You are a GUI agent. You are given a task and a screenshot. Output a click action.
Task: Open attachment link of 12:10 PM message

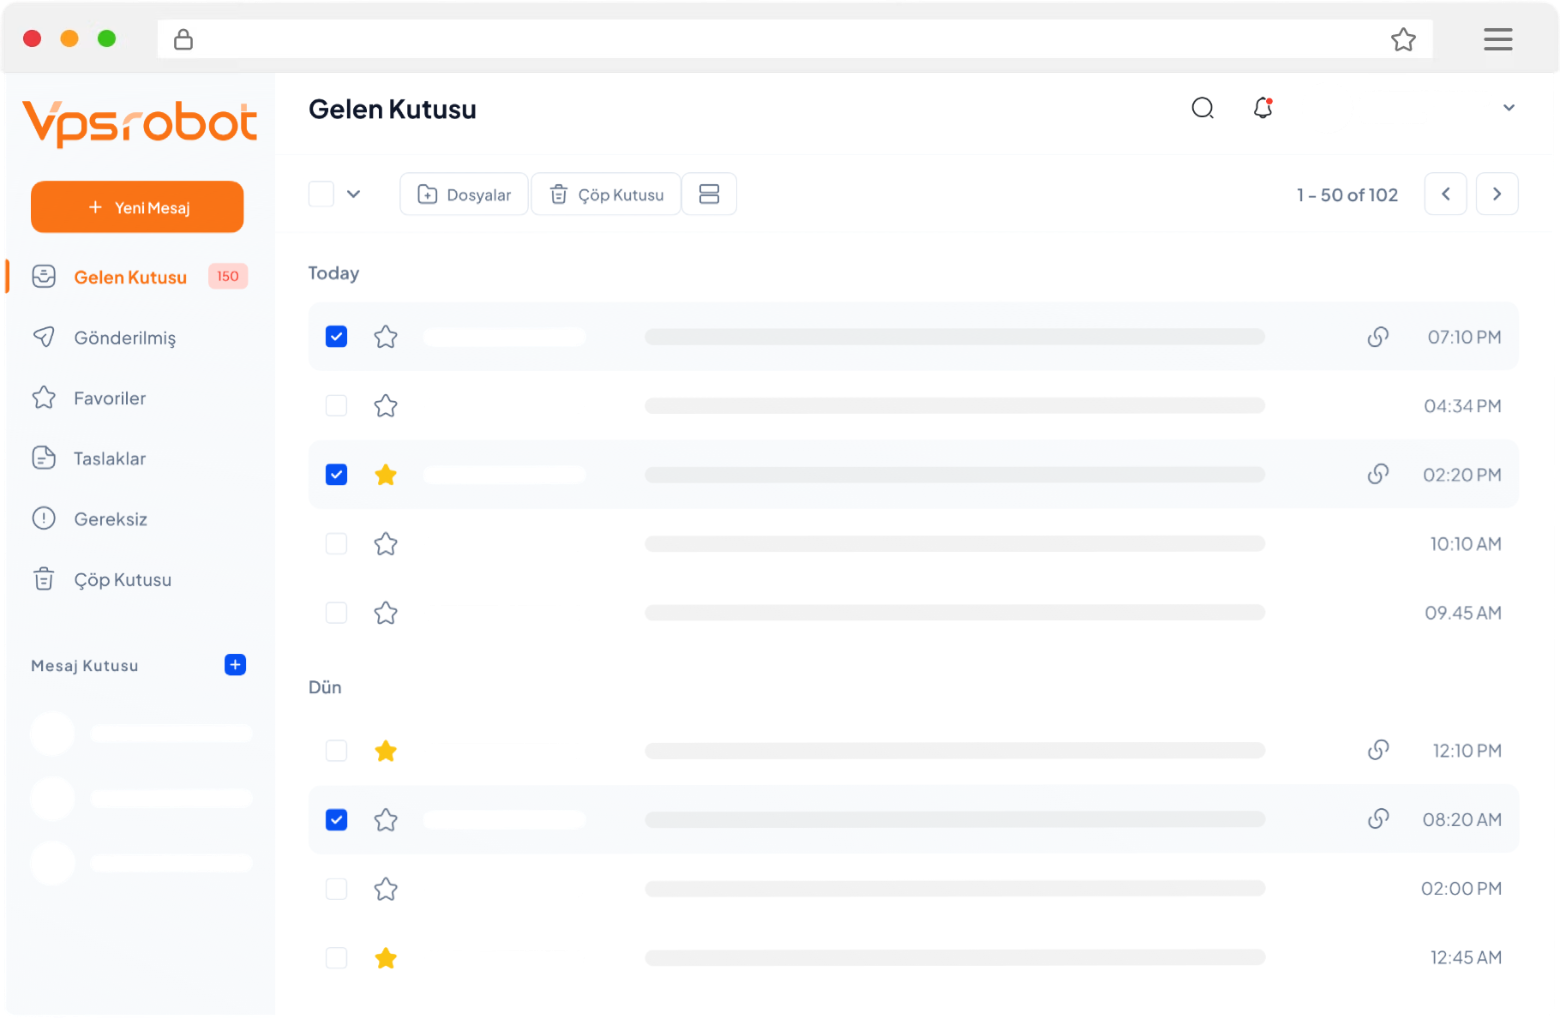tap(1378, 750)
